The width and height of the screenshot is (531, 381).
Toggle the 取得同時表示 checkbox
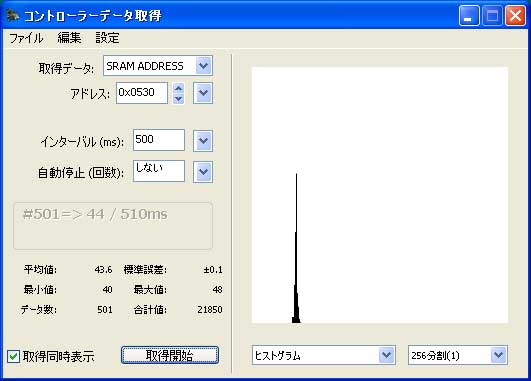click(x=14, y=356)
